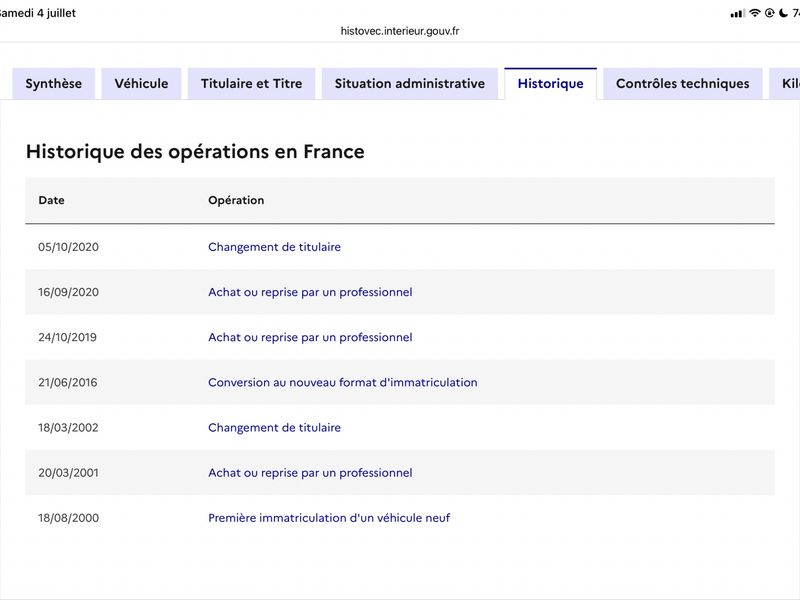This screenshot has height=600, width=800.
Task: Click the date 20/03/2001
Action: (68, 473)
